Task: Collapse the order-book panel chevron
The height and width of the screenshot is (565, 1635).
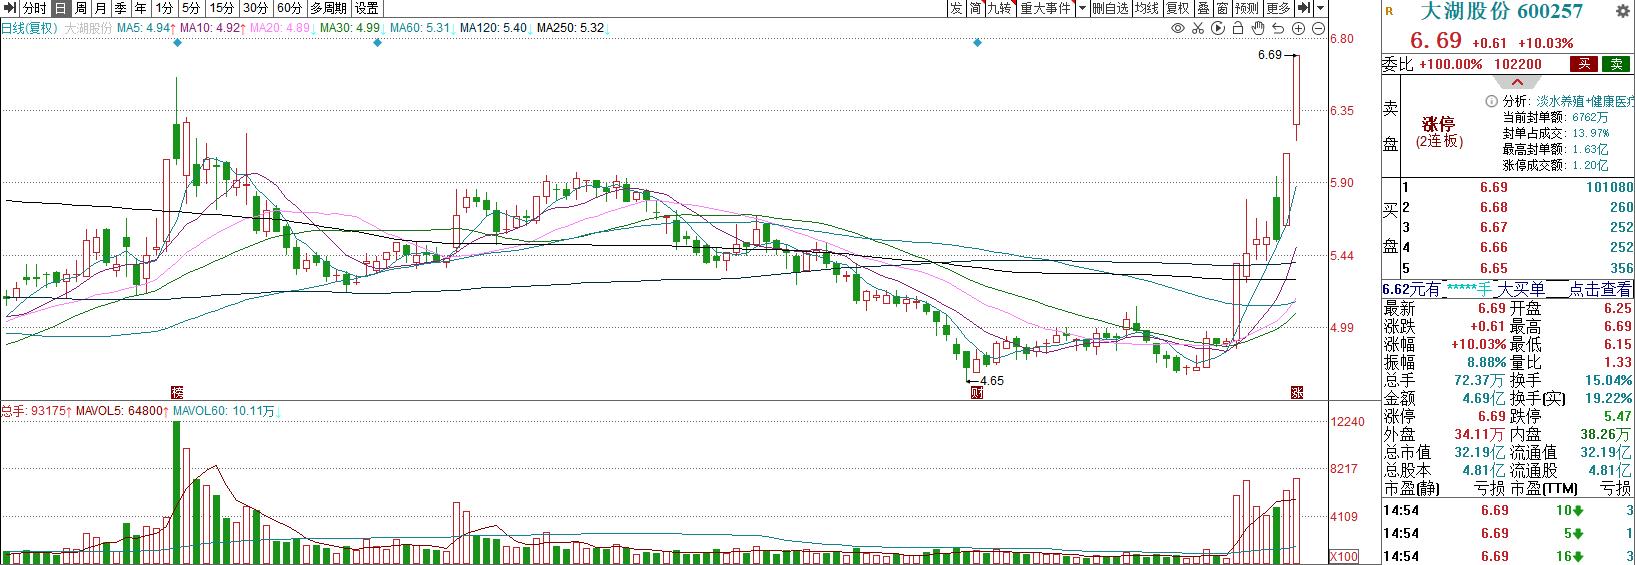Action: pyautogui.click(x=1515, y=82)
